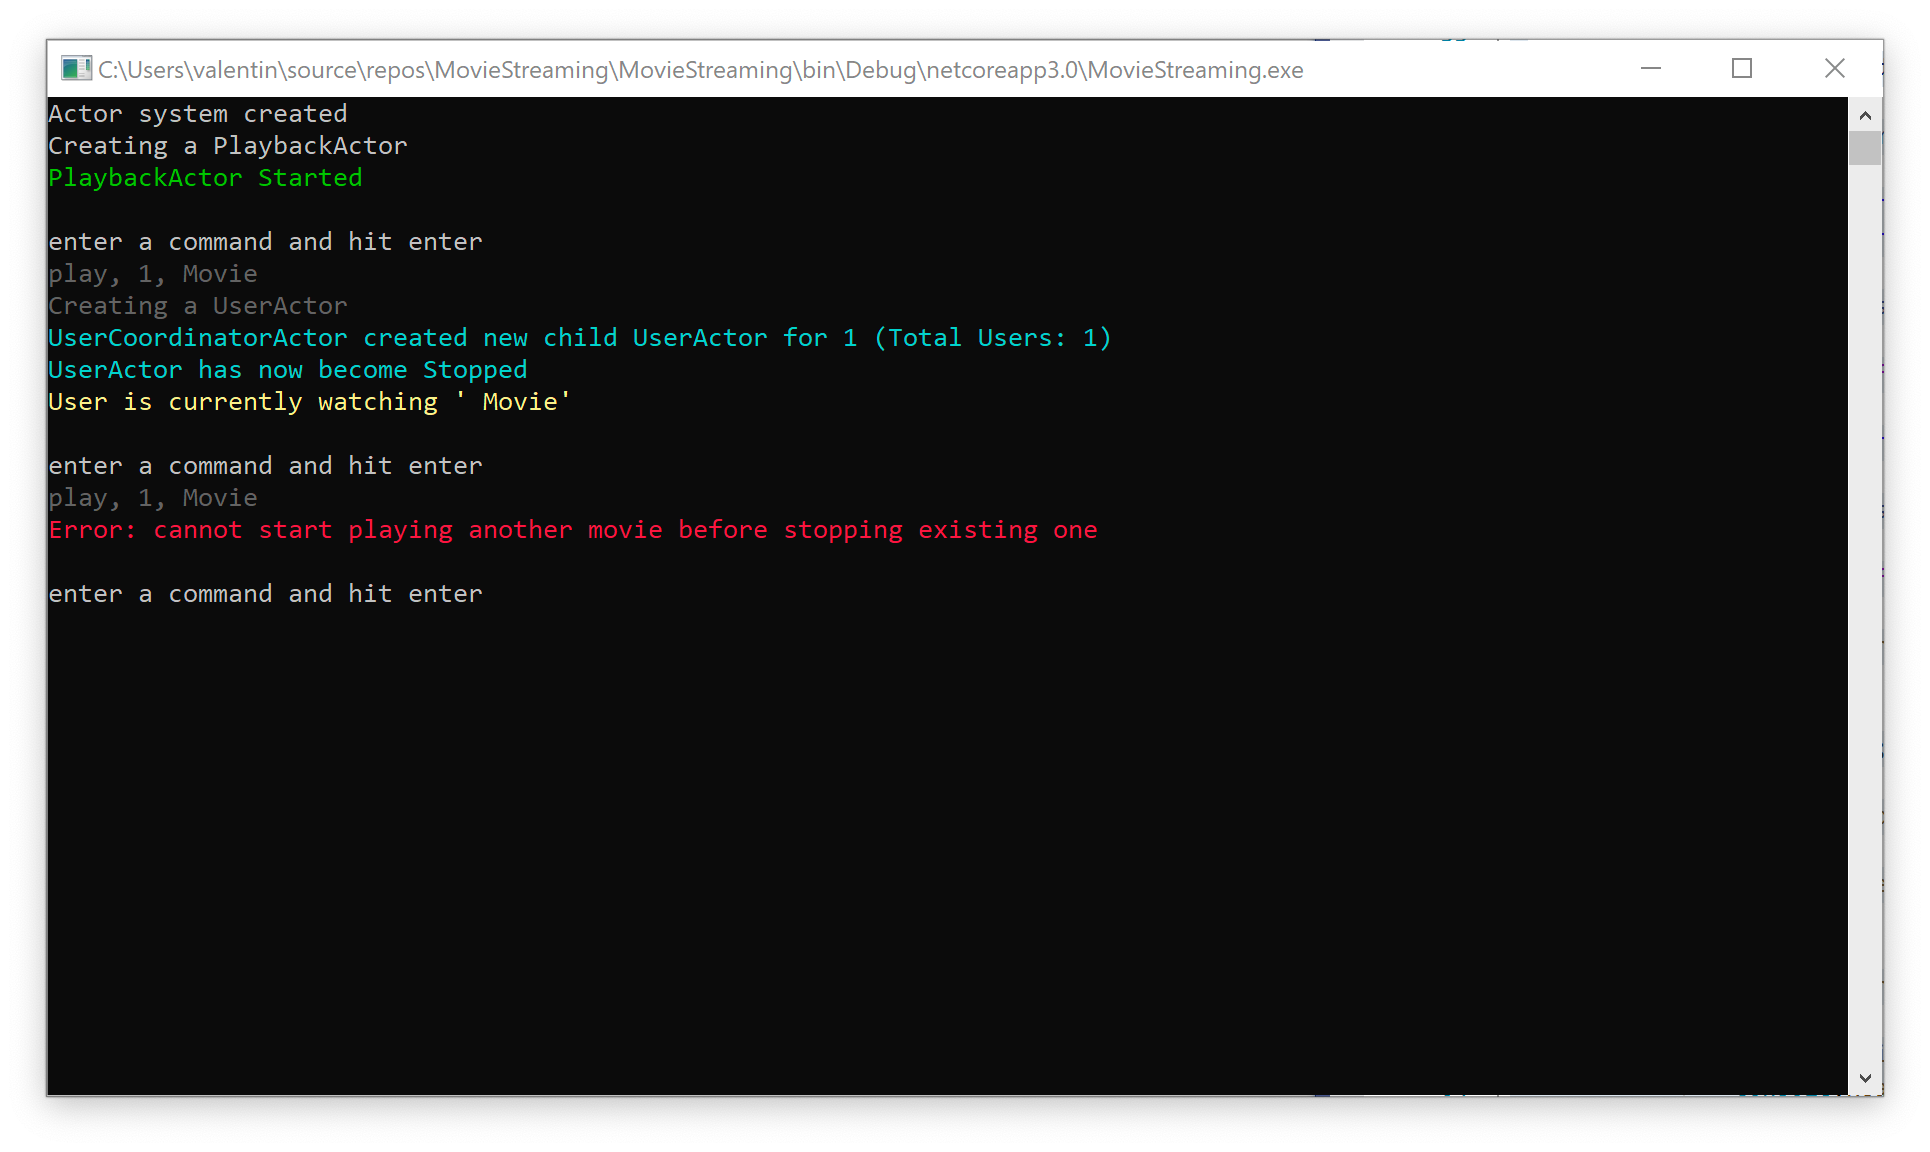Click the green 'PlaybackActor Started' line
The width and height of the screenshot is (1930, 1152).
pos(205,178)
